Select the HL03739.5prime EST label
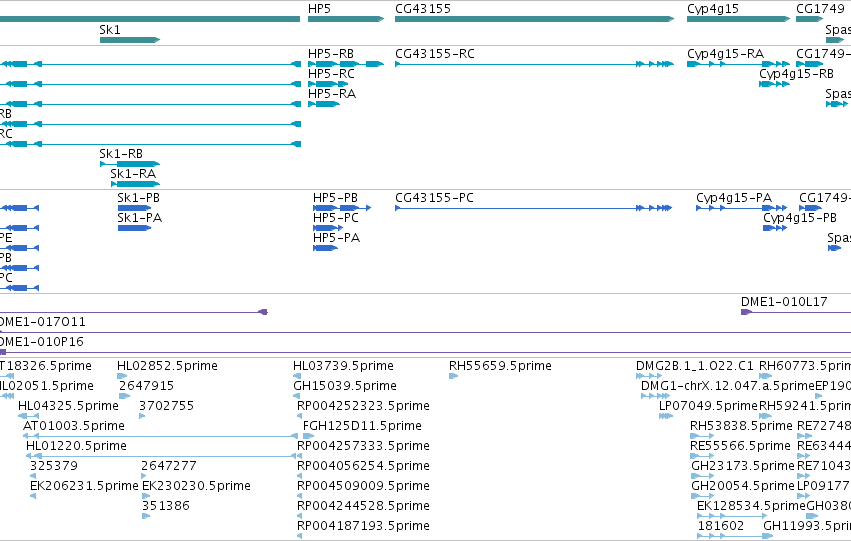Screen dimensions: 851x541 344,366
